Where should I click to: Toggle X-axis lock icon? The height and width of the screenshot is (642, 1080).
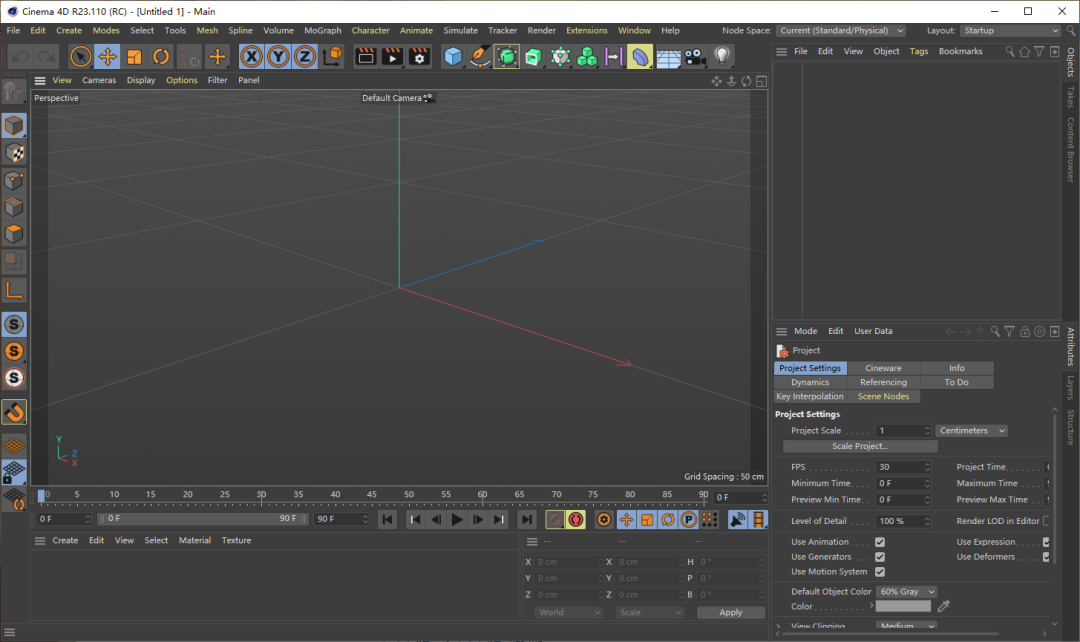252,57
